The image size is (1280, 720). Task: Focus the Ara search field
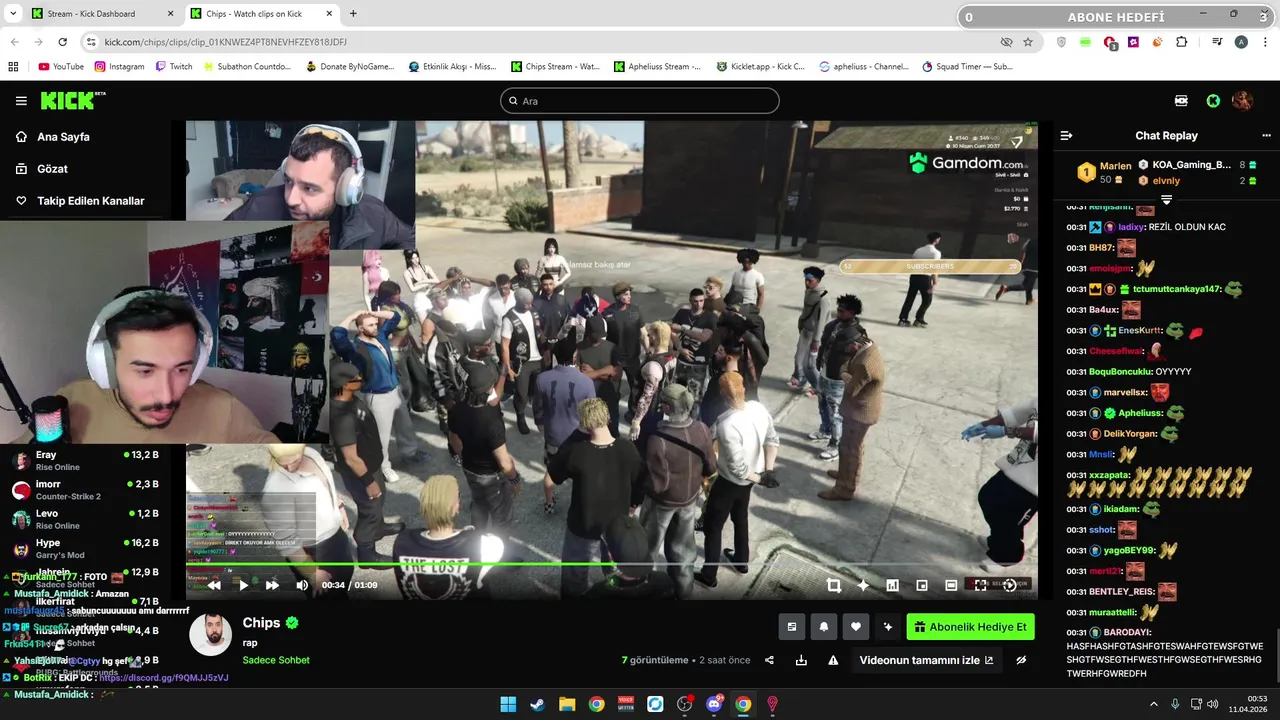pos(640,101)
